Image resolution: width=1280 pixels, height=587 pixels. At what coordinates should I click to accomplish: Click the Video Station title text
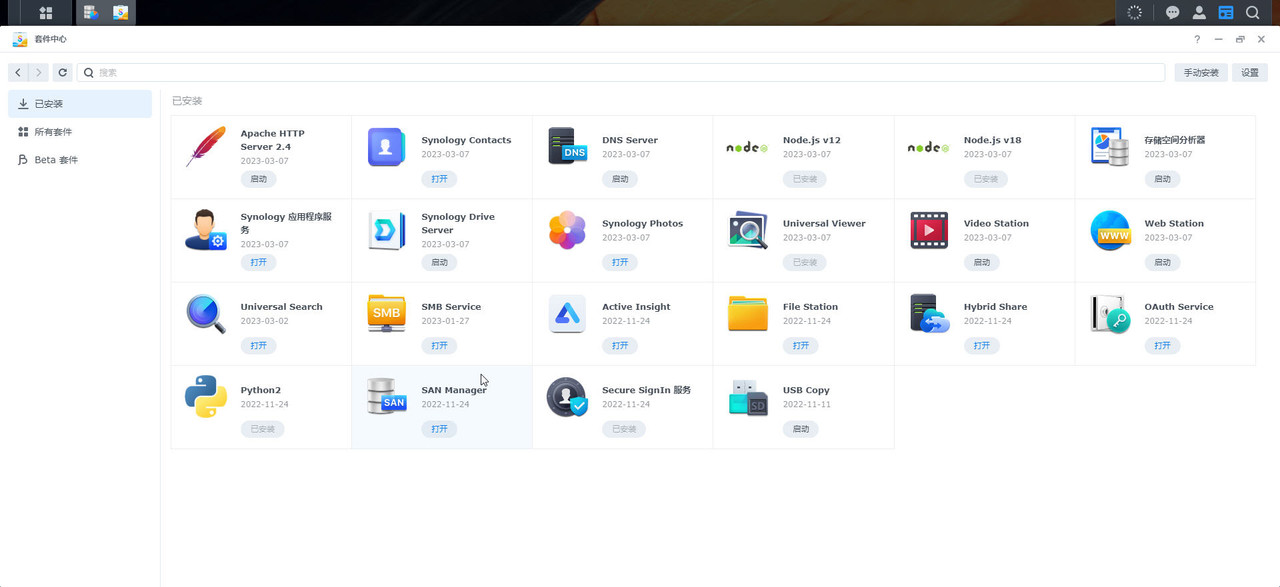pyautogui.click(x=996, y=224)
